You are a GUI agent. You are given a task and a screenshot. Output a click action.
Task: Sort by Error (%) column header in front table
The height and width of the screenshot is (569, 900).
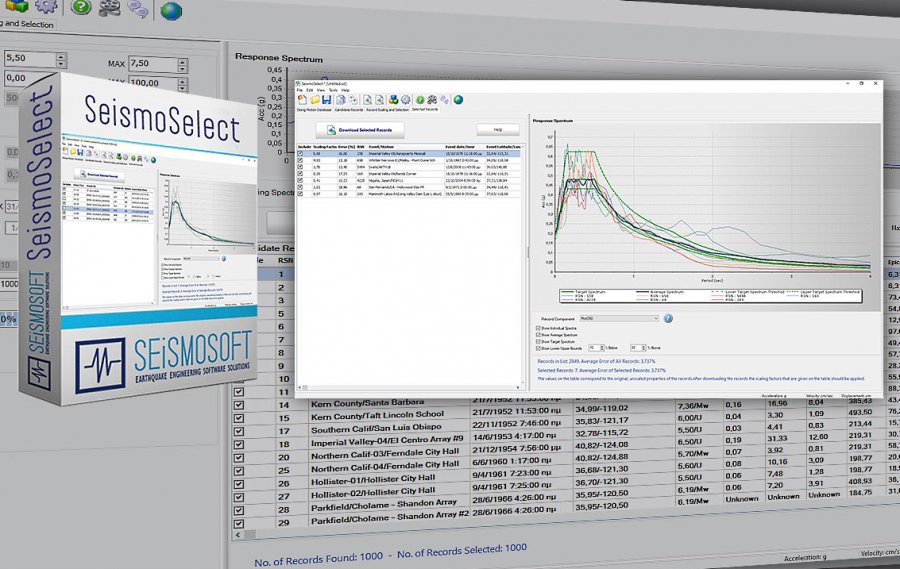[x=347, y=147]
